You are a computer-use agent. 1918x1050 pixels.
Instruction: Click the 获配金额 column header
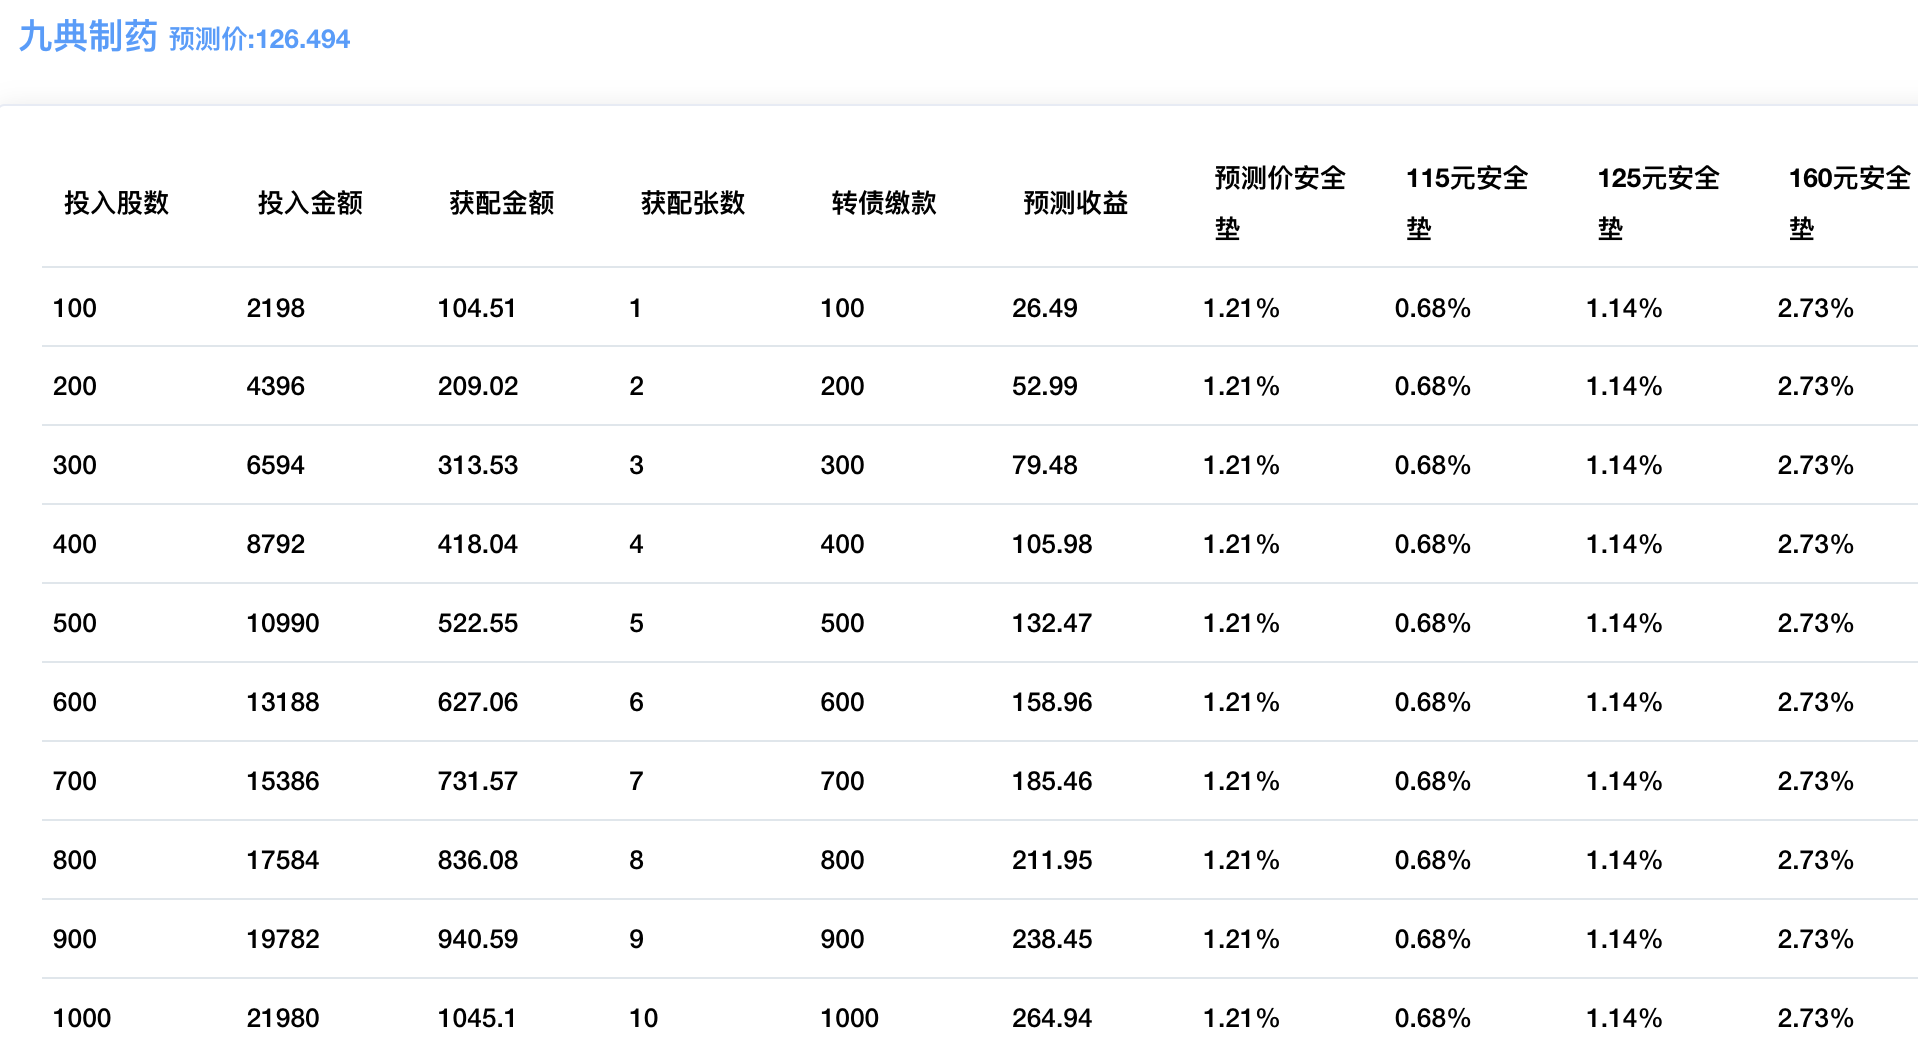point(501,203)
